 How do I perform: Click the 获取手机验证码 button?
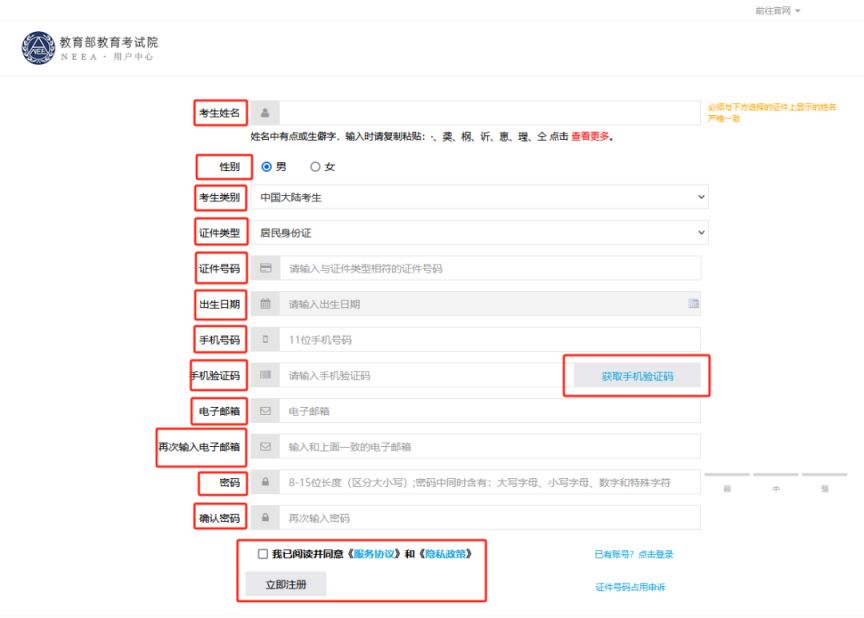click(x=637, y=376)
